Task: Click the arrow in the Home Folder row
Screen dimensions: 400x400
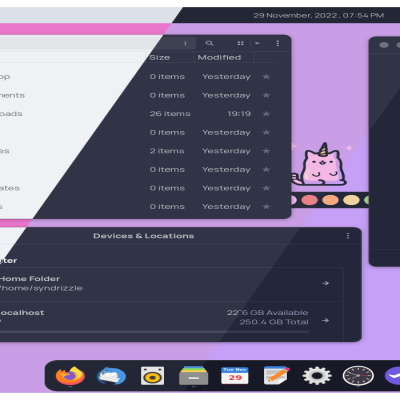Action: pos(325,283)
